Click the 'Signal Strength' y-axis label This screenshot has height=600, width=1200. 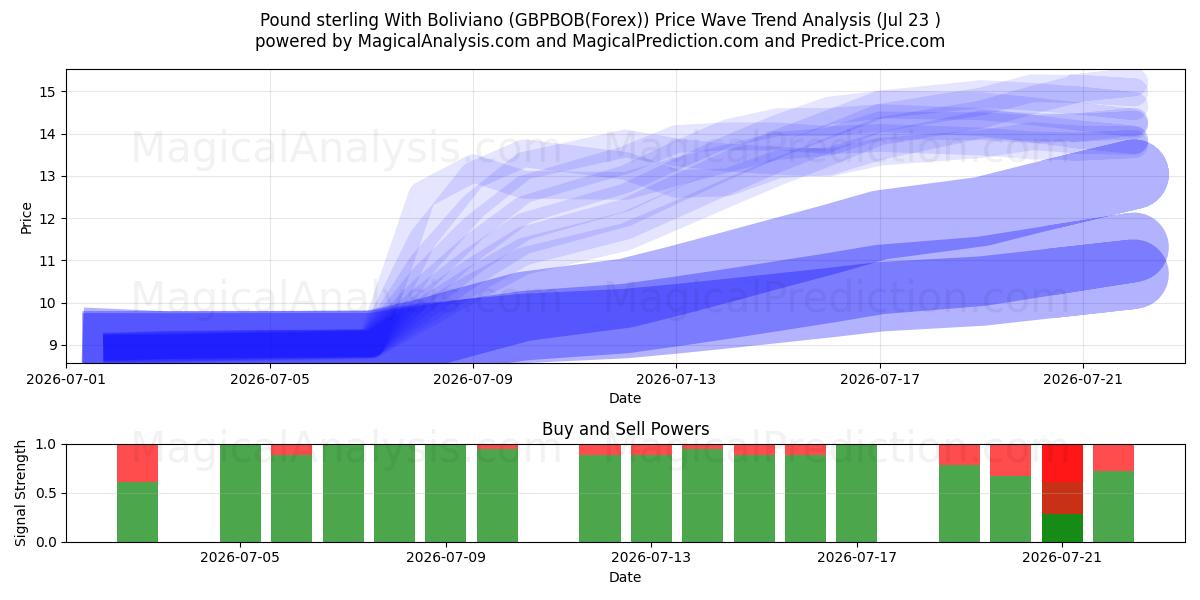(21, 493)
